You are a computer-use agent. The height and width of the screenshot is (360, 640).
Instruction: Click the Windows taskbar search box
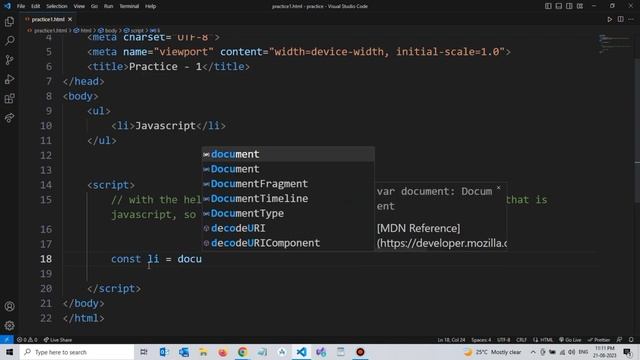tap(76, 352)
